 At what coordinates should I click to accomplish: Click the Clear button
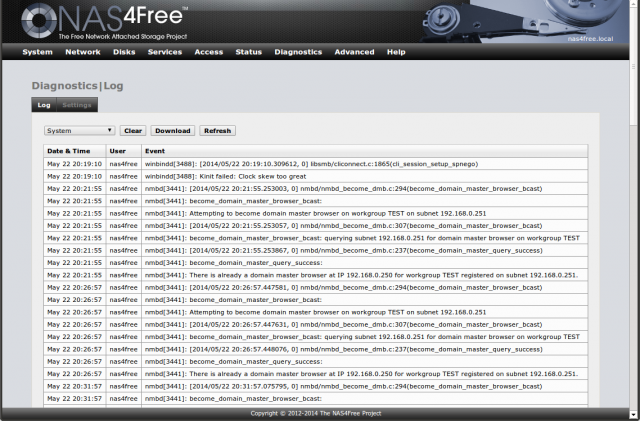tap(133, 131)
